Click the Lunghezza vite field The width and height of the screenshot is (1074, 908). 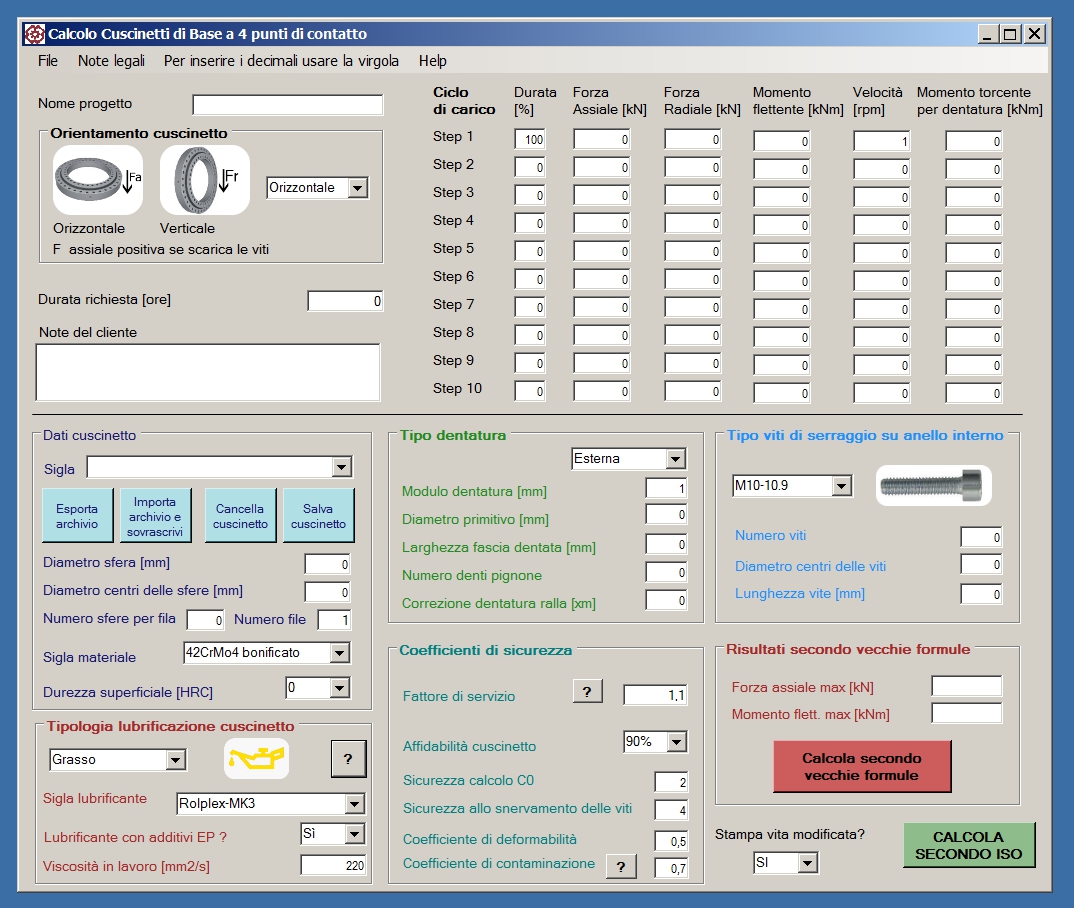pos(982,594)
